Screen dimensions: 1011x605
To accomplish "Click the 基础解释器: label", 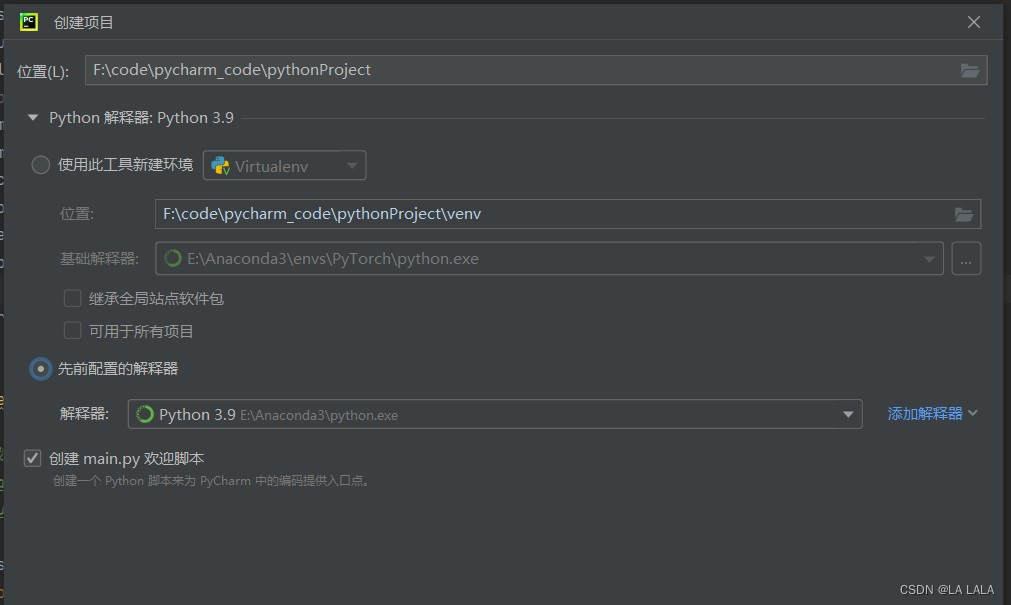I will (99, 259).
